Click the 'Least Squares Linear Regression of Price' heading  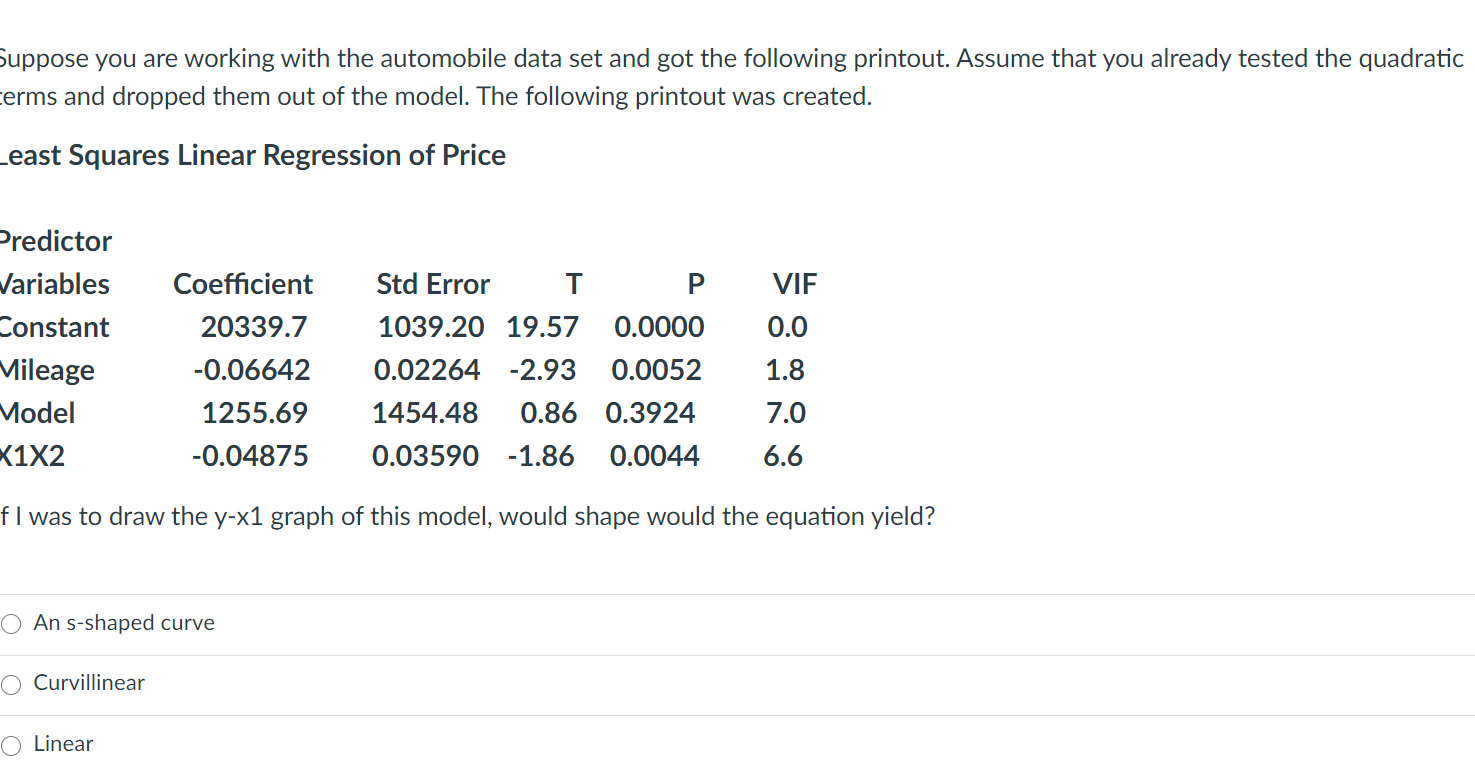pyautogui.click(x=253, y=155)
